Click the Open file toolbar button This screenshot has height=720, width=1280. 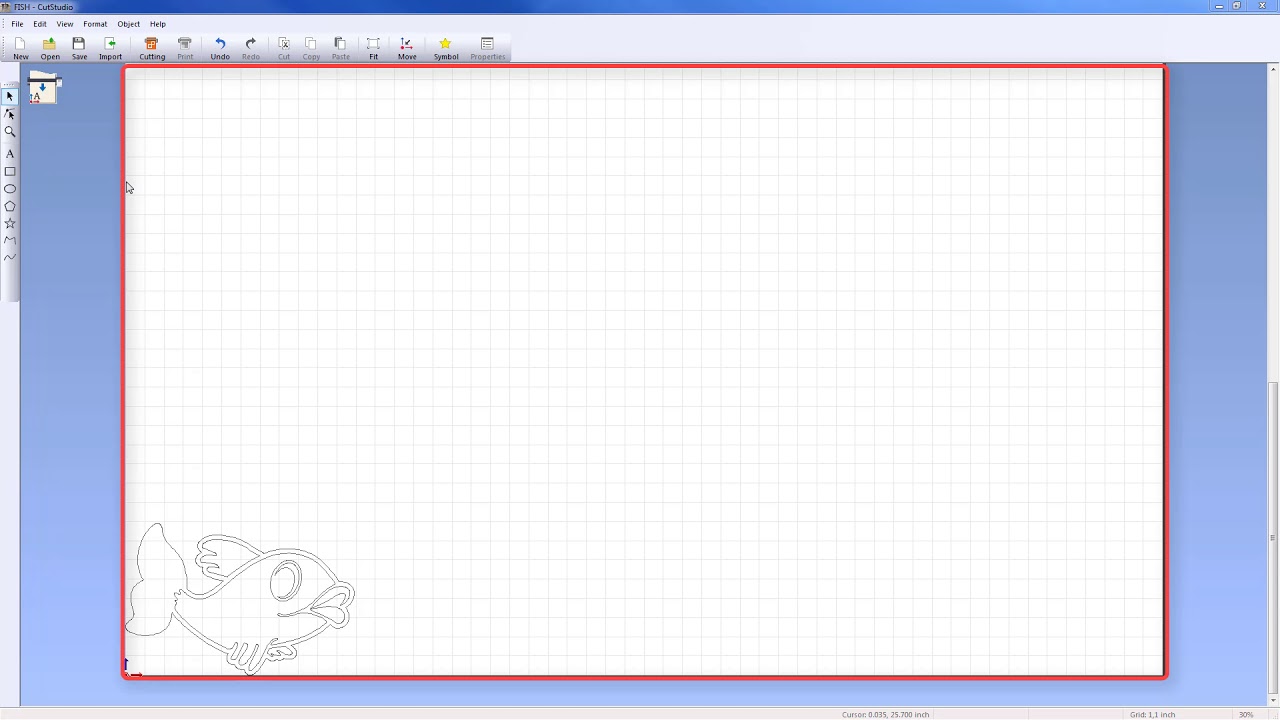pyautogui.click(x=49, y=48)
